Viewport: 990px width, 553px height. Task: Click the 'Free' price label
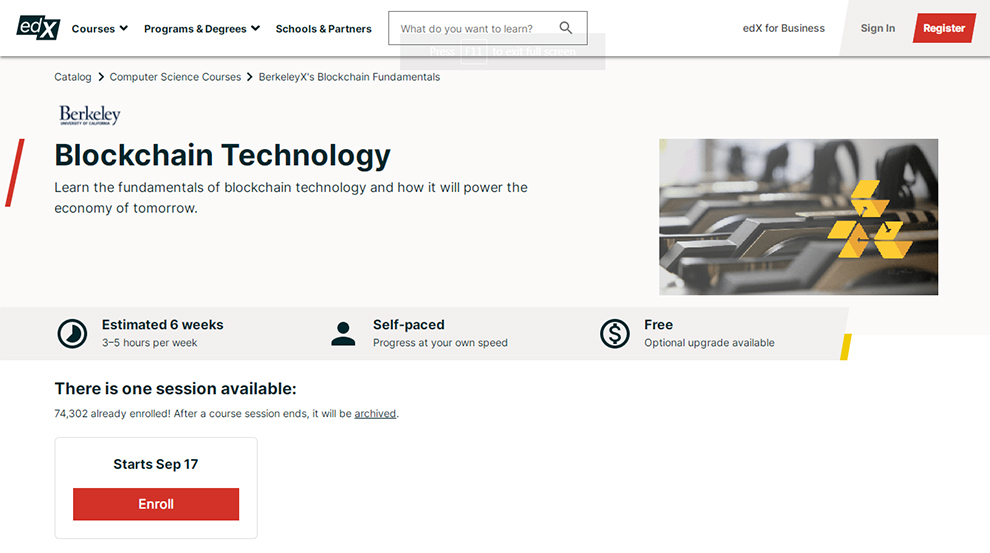[659, 324]
